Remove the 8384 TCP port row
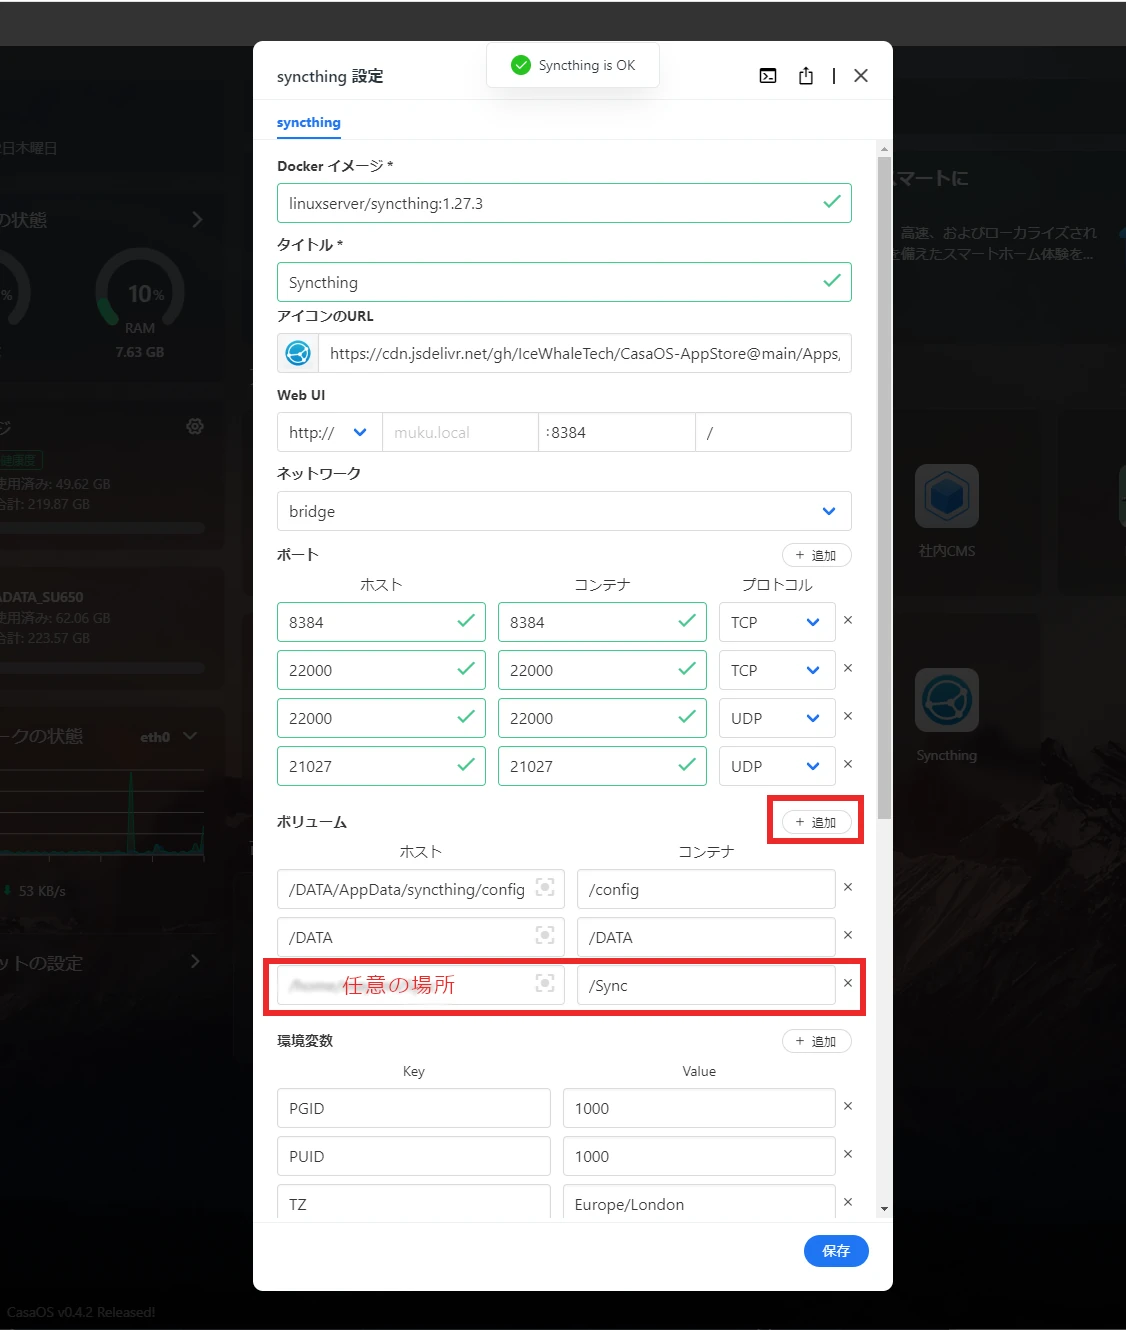The width and height of the screenshot is (1126, 1330). pyautogui.click(x=848, y=620)
